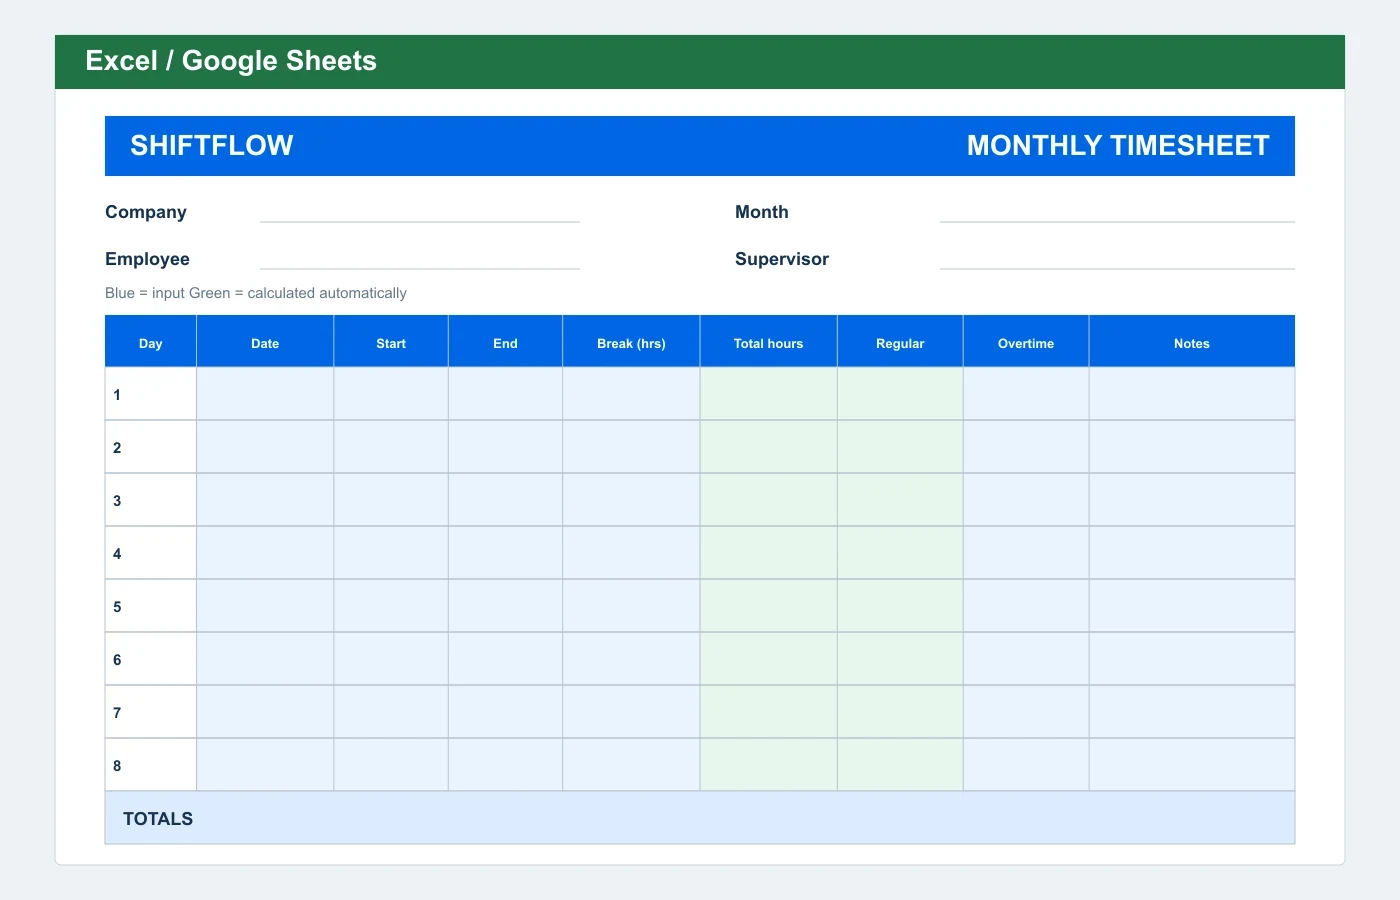Image resolution: width=1400 pixels, height=900 pixels.
Task: Click the Month input line
Action: (1117, 212)
